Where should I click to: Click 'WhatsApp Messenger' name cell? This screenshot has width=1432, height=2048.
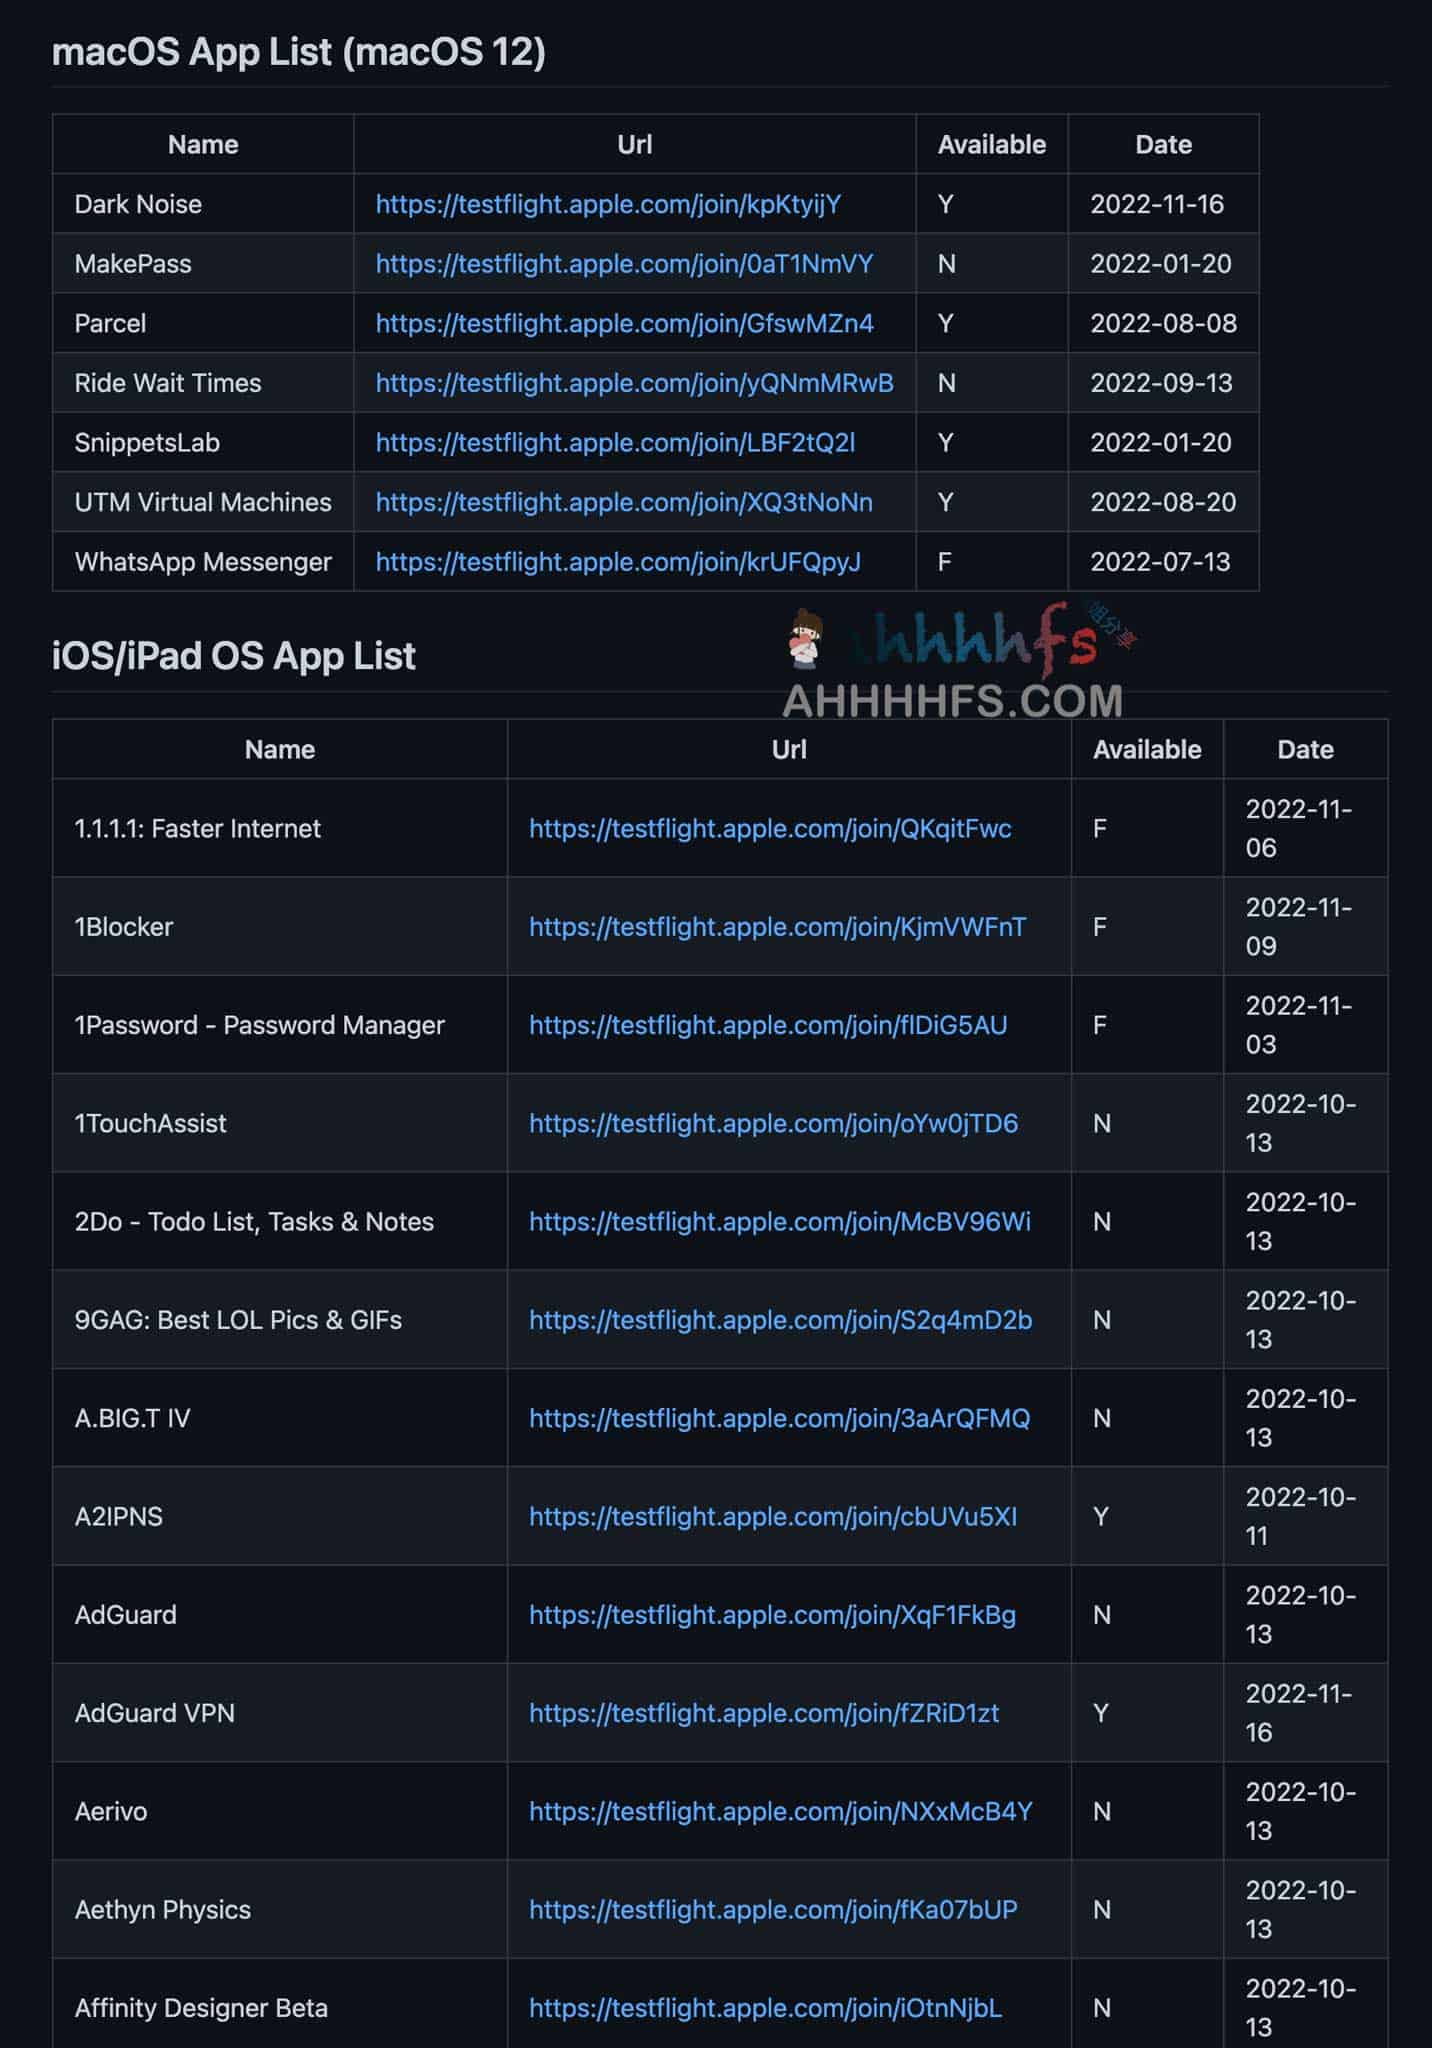(x=203, y=562)
